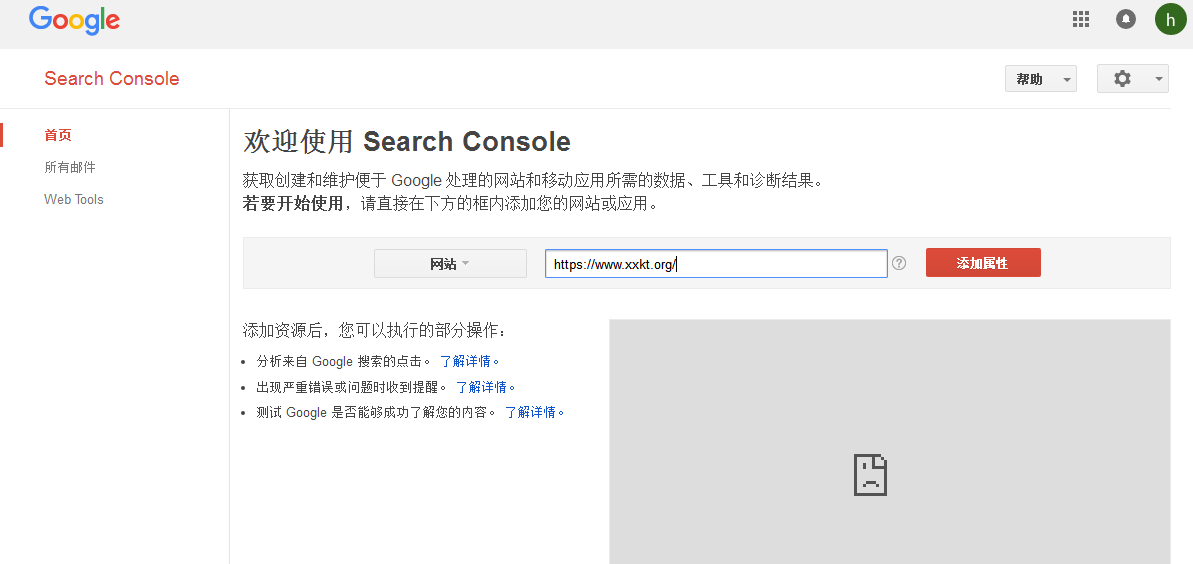
Task: Click the 添加属性 red button
Action: point(983,263)
